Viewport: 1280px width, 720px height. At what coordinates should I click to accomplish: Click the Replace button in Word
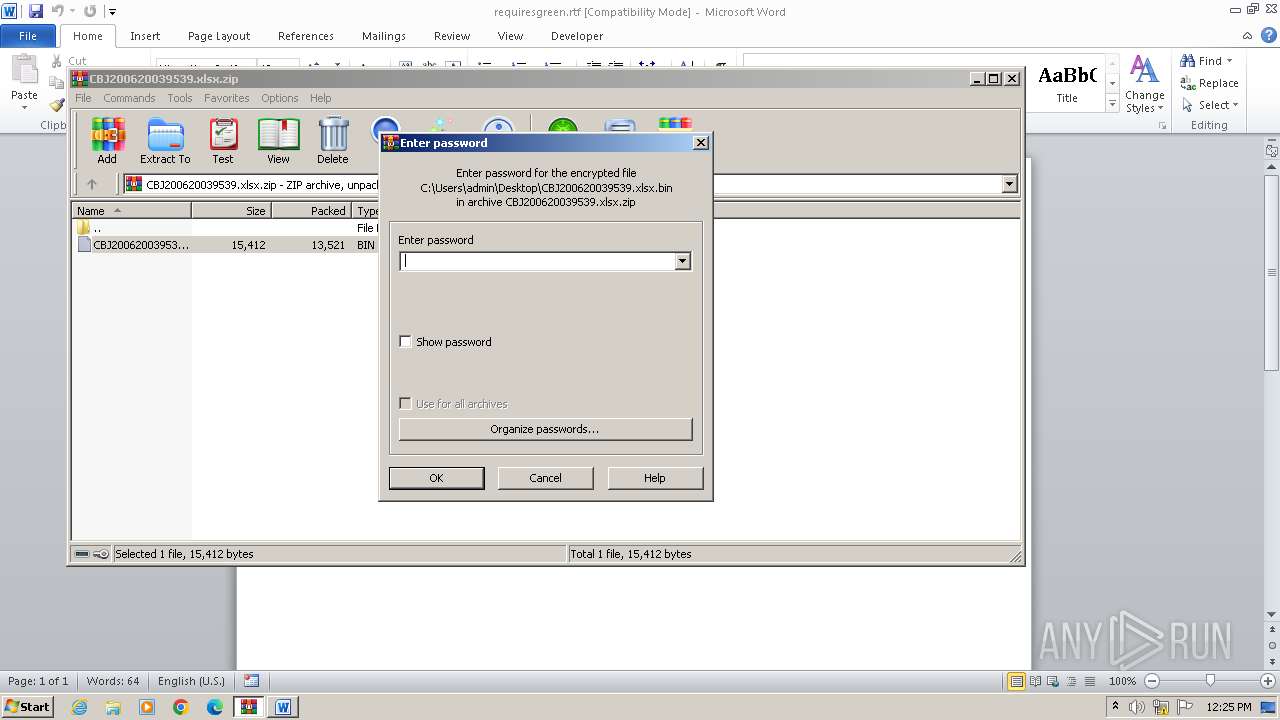point(1210,83)
